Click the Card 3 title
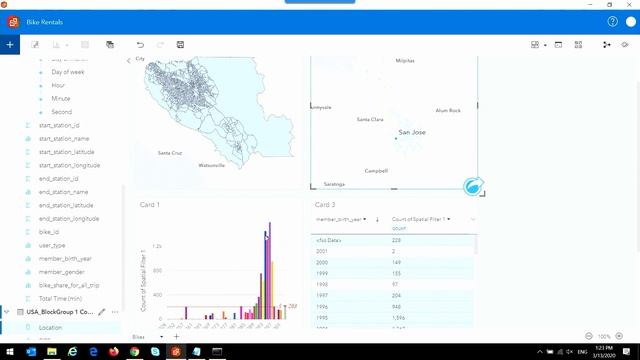Image resolution: width=640 pixels, height=360 pixels. tap(325, 204)
